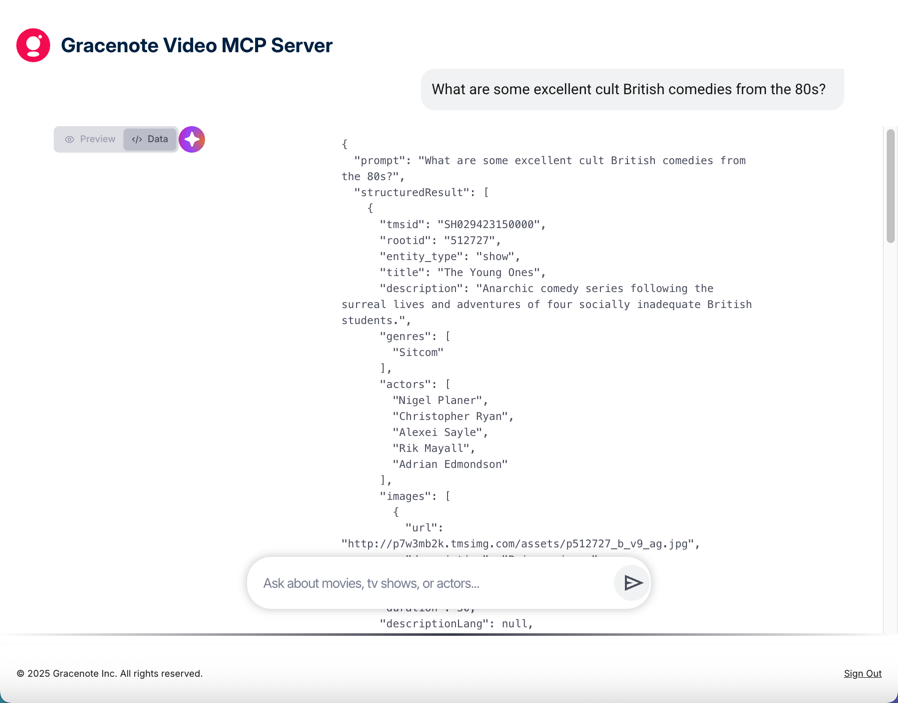Click the purple sparkle AI icon
Screen dimensions: 898x703
click(192, 139)
